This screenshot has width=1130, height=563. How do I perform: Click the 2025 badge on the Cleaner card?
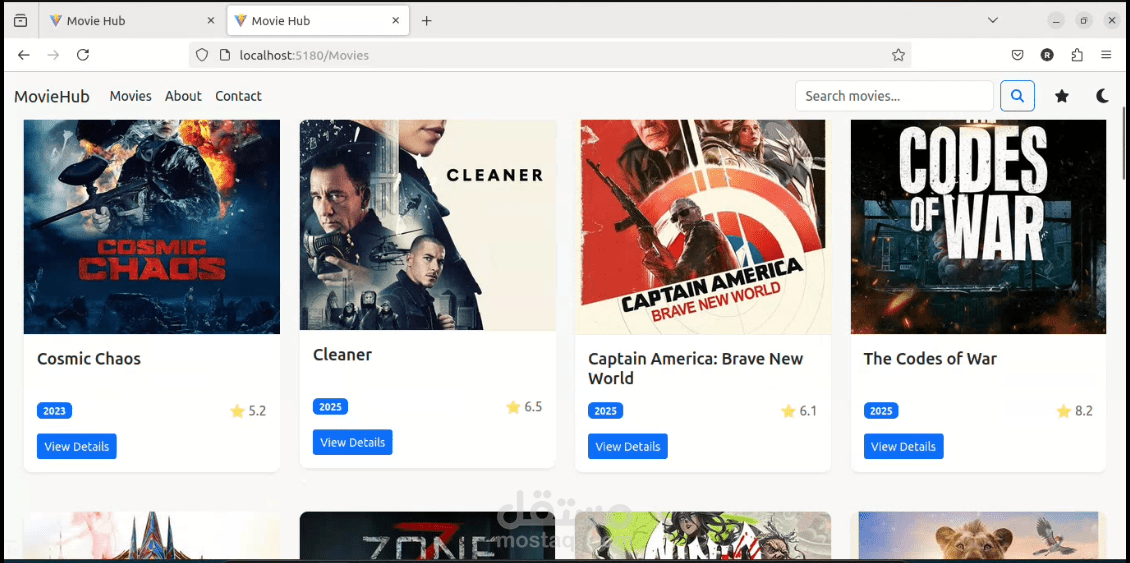(x=330, y=407)
